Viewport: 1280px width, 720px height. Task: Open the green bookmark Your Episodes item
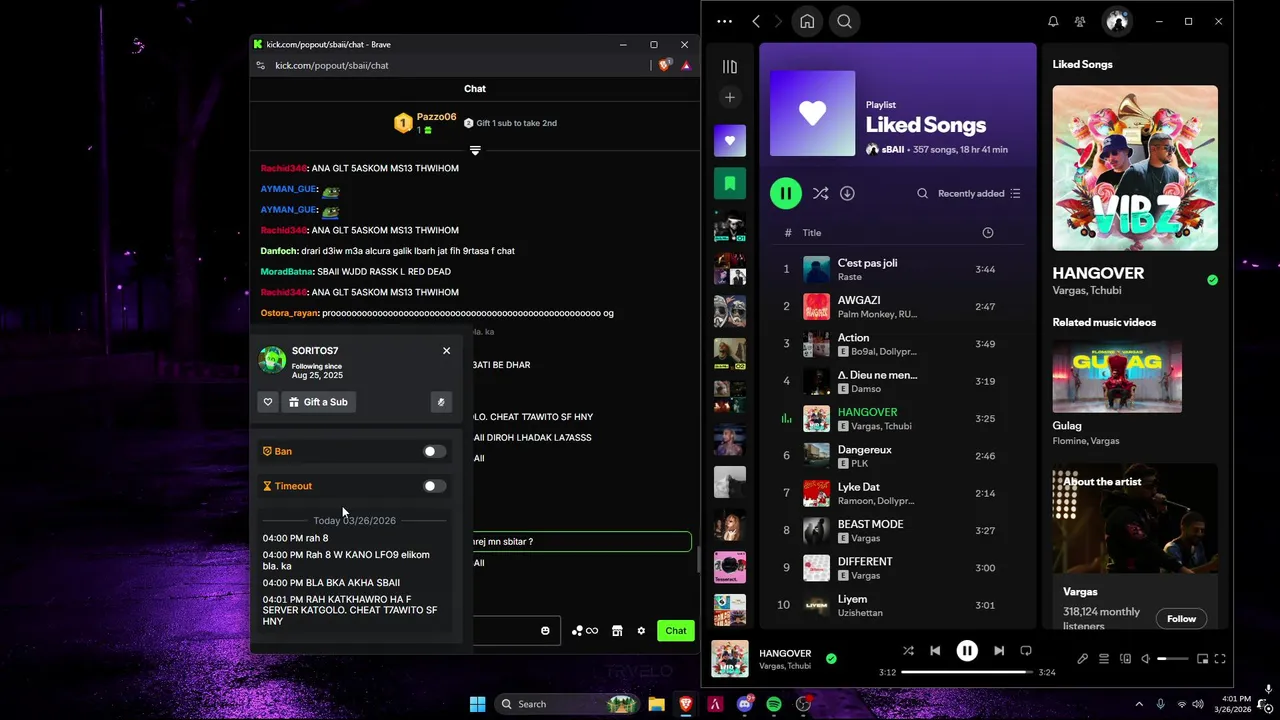click(730, 184)
